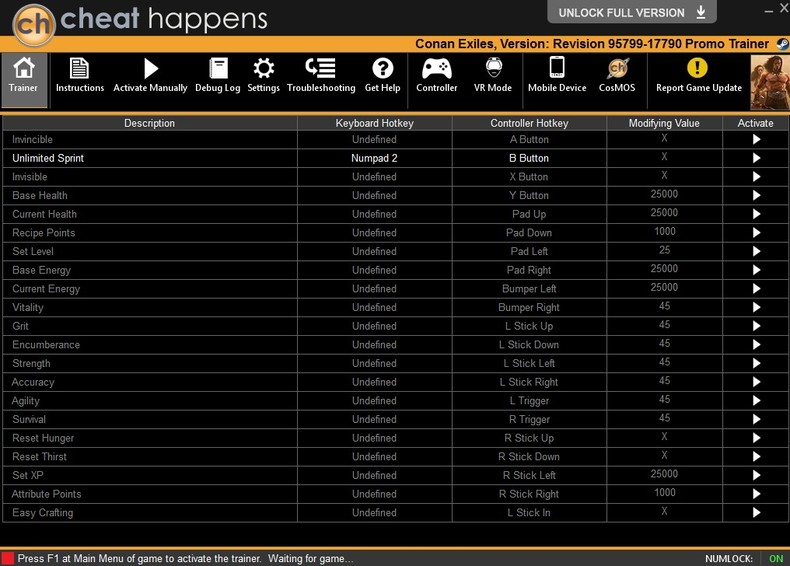This screenshot has width=790, height=566.
Task: Click the A Button controller hotkey
Action: tap(529, 140)
